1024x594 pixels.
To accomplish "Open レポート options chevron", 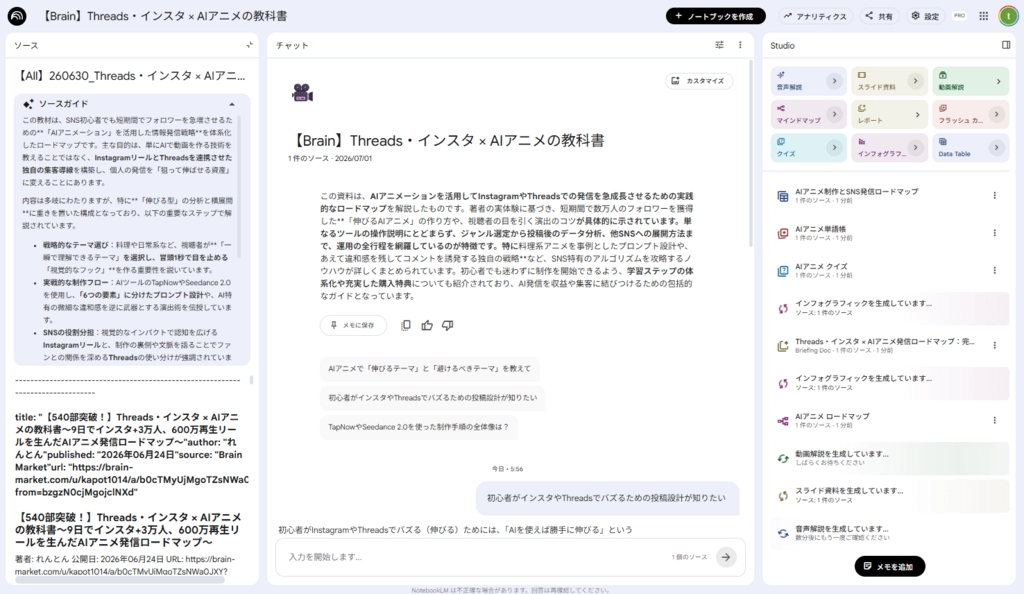I will [916, 114].
